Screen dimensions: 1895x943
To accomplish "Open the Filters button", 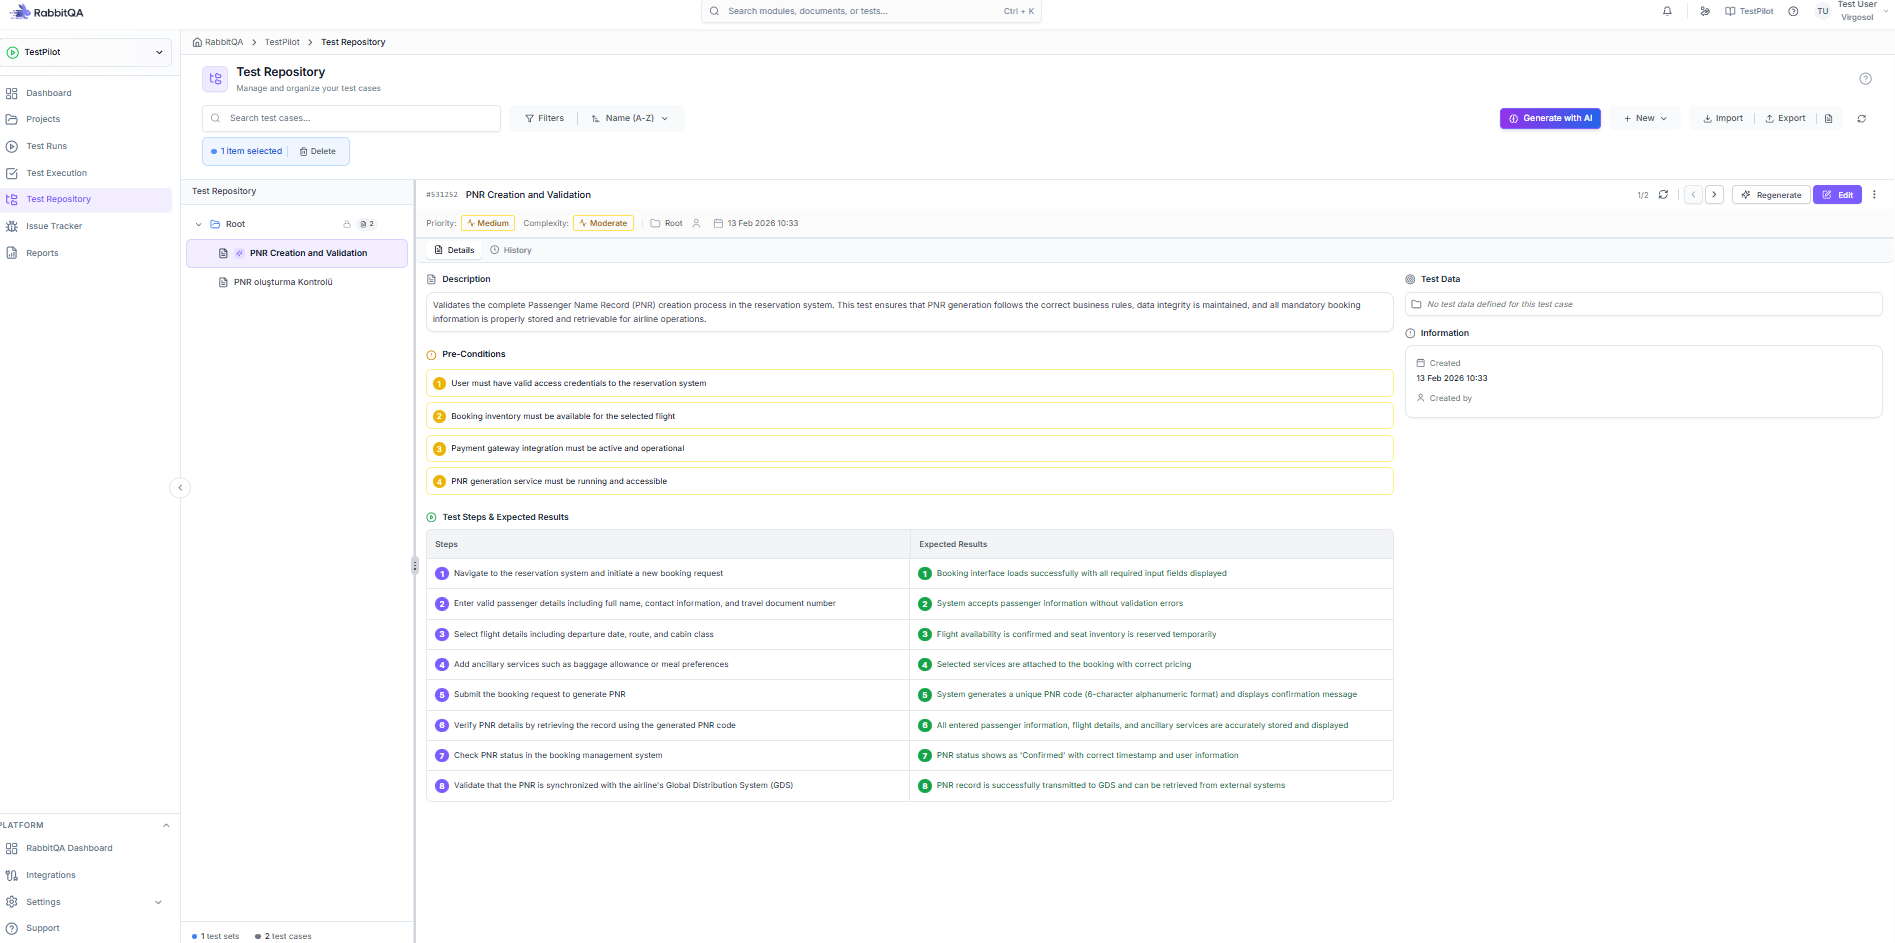I will [544, 118].
